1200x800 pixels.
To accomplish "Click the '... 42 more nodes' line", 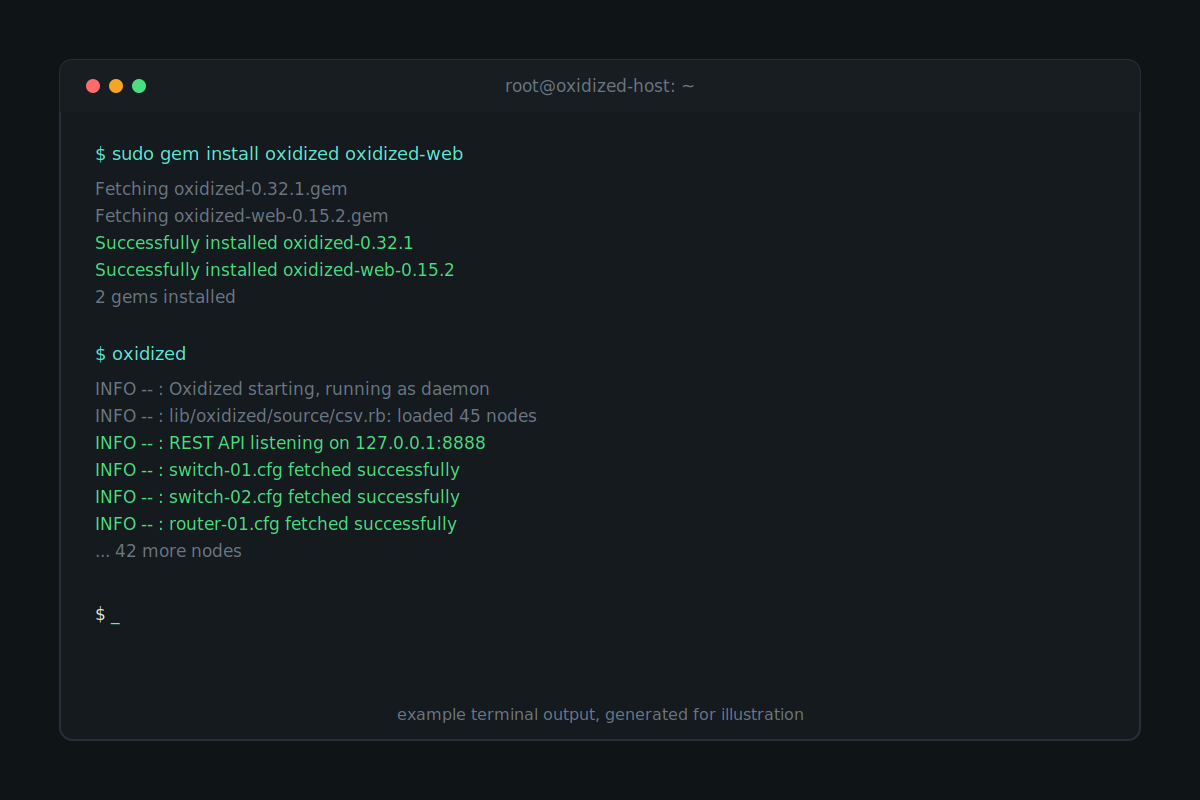I will click(x=168, y=551).
